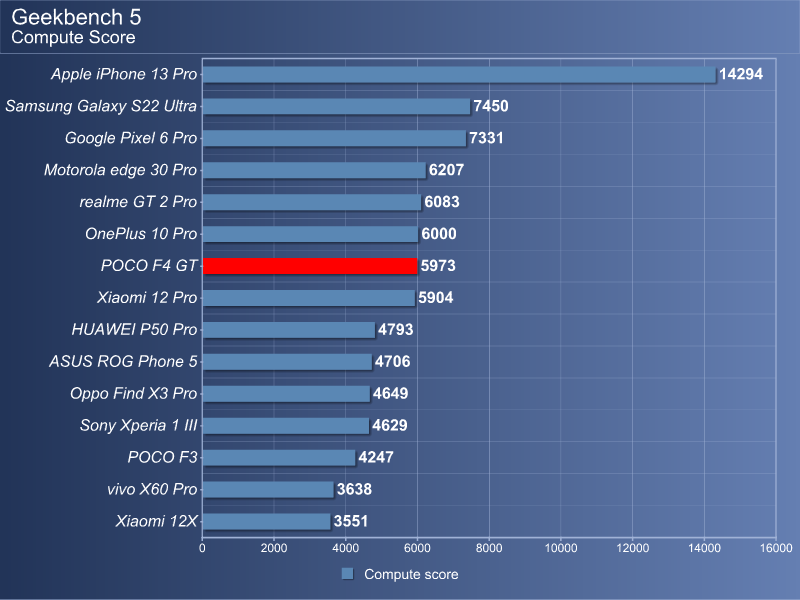
Task: Select the Samsung Galaxy S22 Ultra bar
Action: [336, 106]
